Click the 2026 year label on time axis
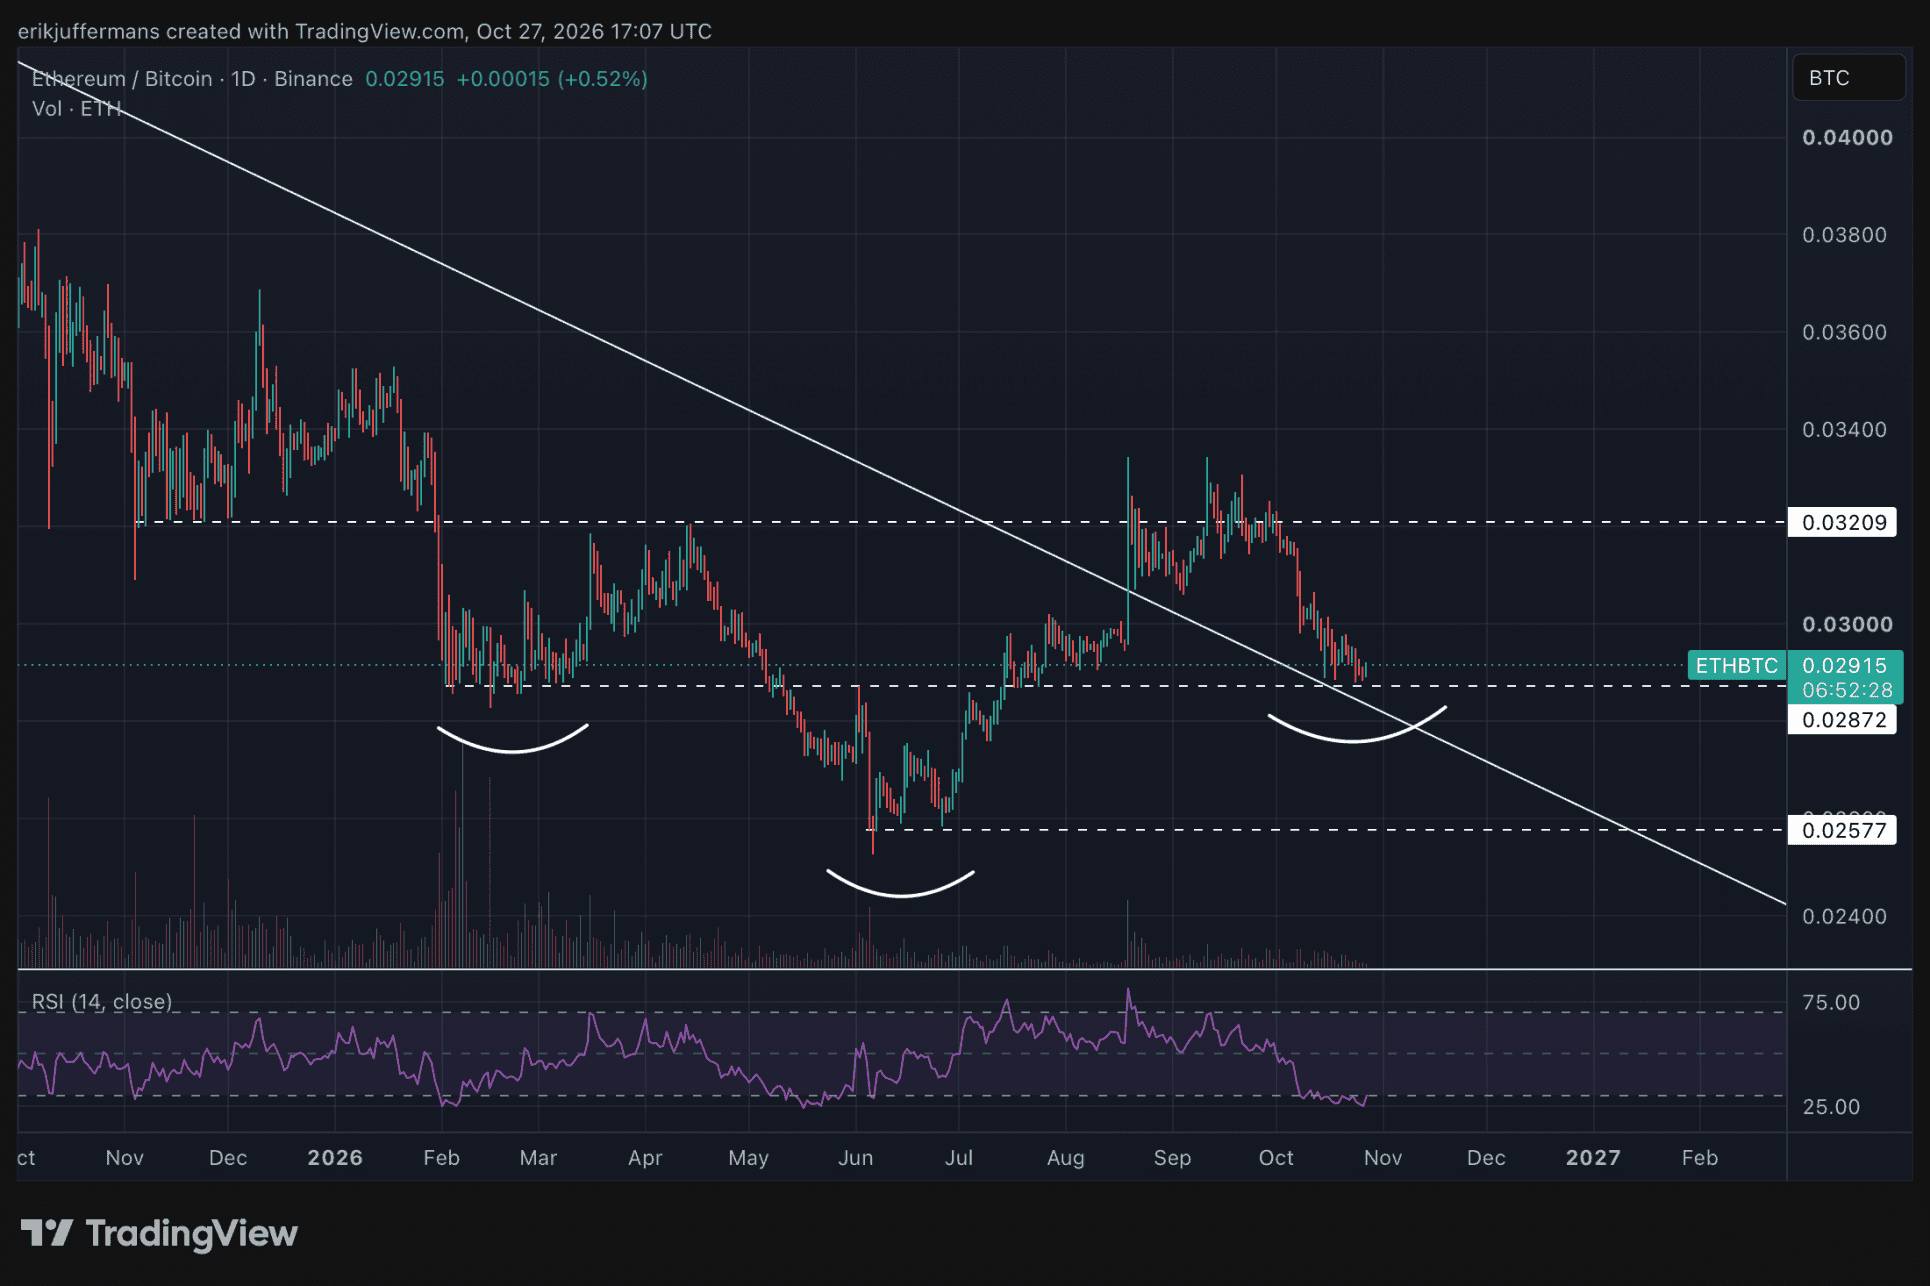The width and height of the screenshot is (1930, 1286). [x=335, y=1158]
